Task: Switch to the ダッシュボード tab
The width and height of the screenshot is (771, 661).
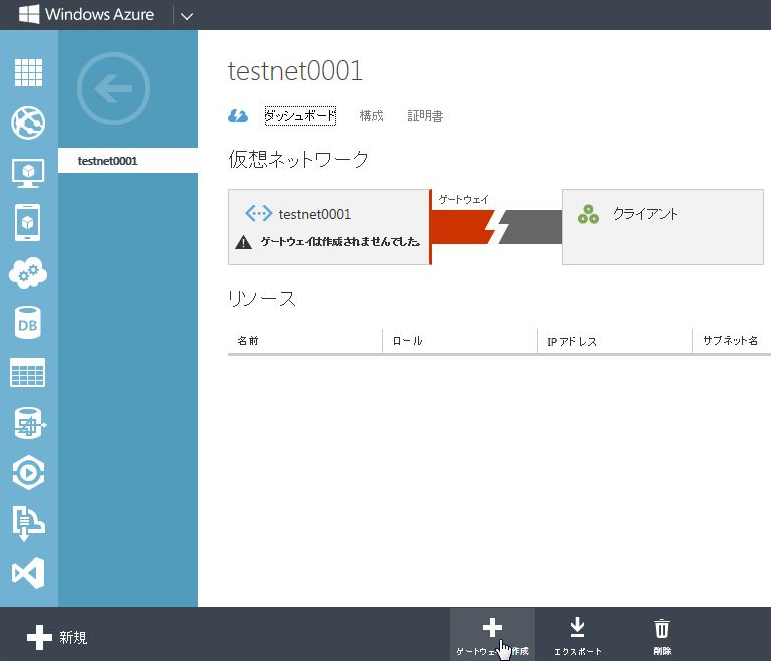Action: coord(300,116)
